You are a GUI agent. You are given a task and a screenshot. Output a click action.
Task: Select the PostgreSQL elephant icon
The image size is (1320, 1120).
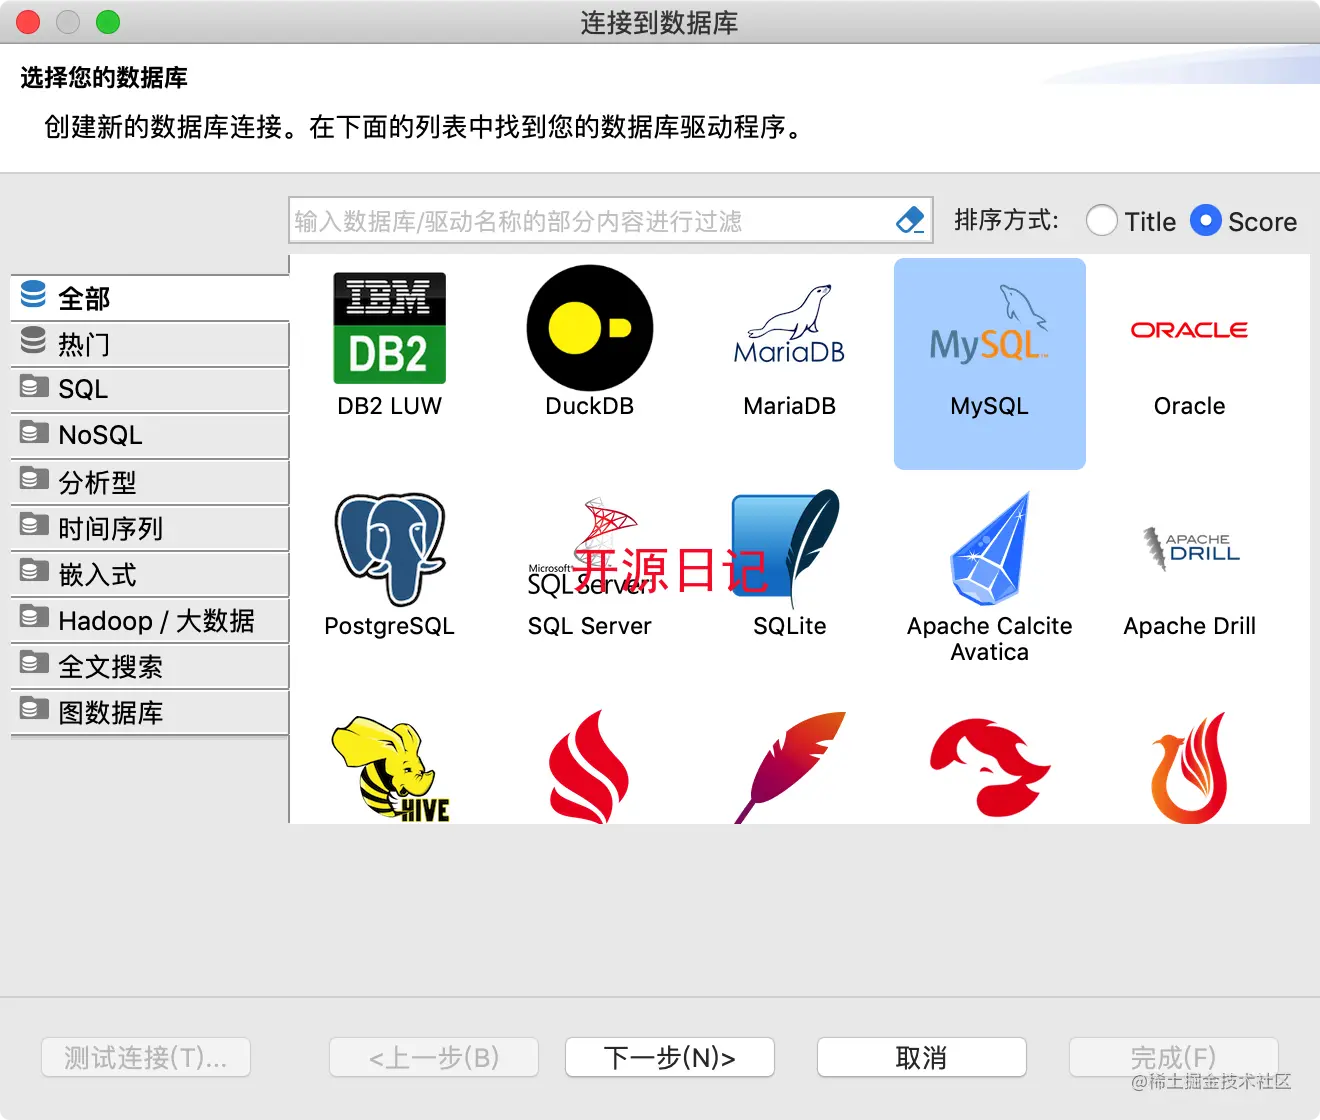click(x=389, y=548)
